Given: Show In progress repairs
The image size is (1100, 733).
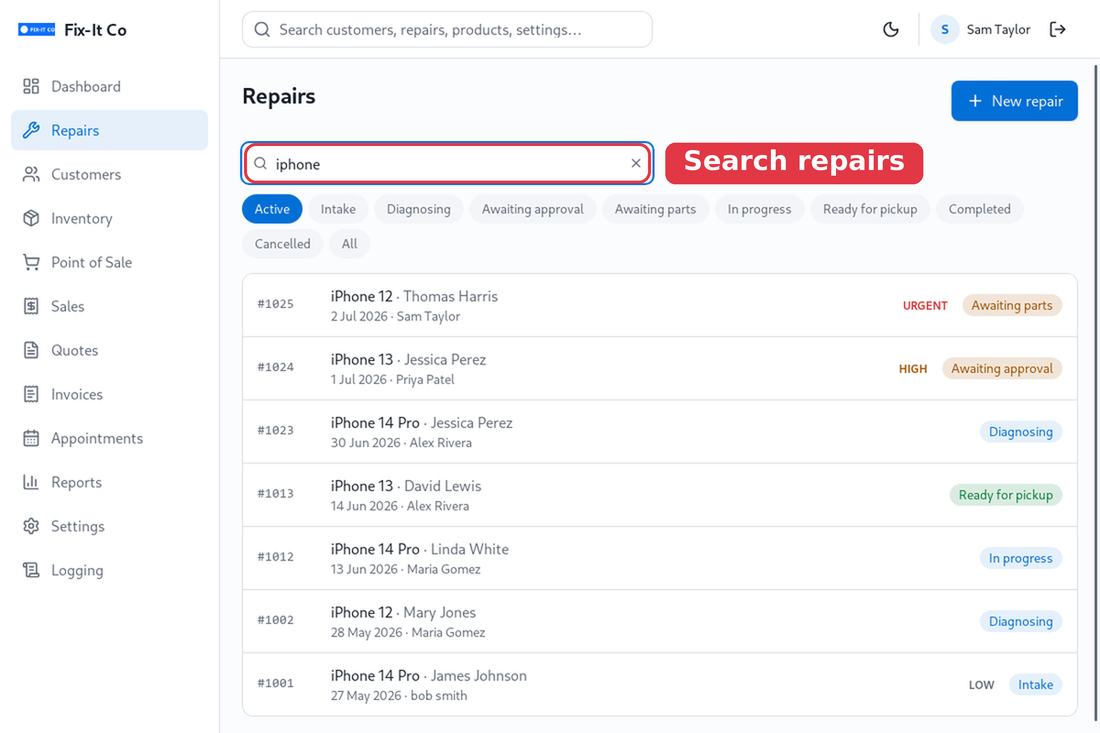Looking at the screenshot, I should (x=759, y=209).
